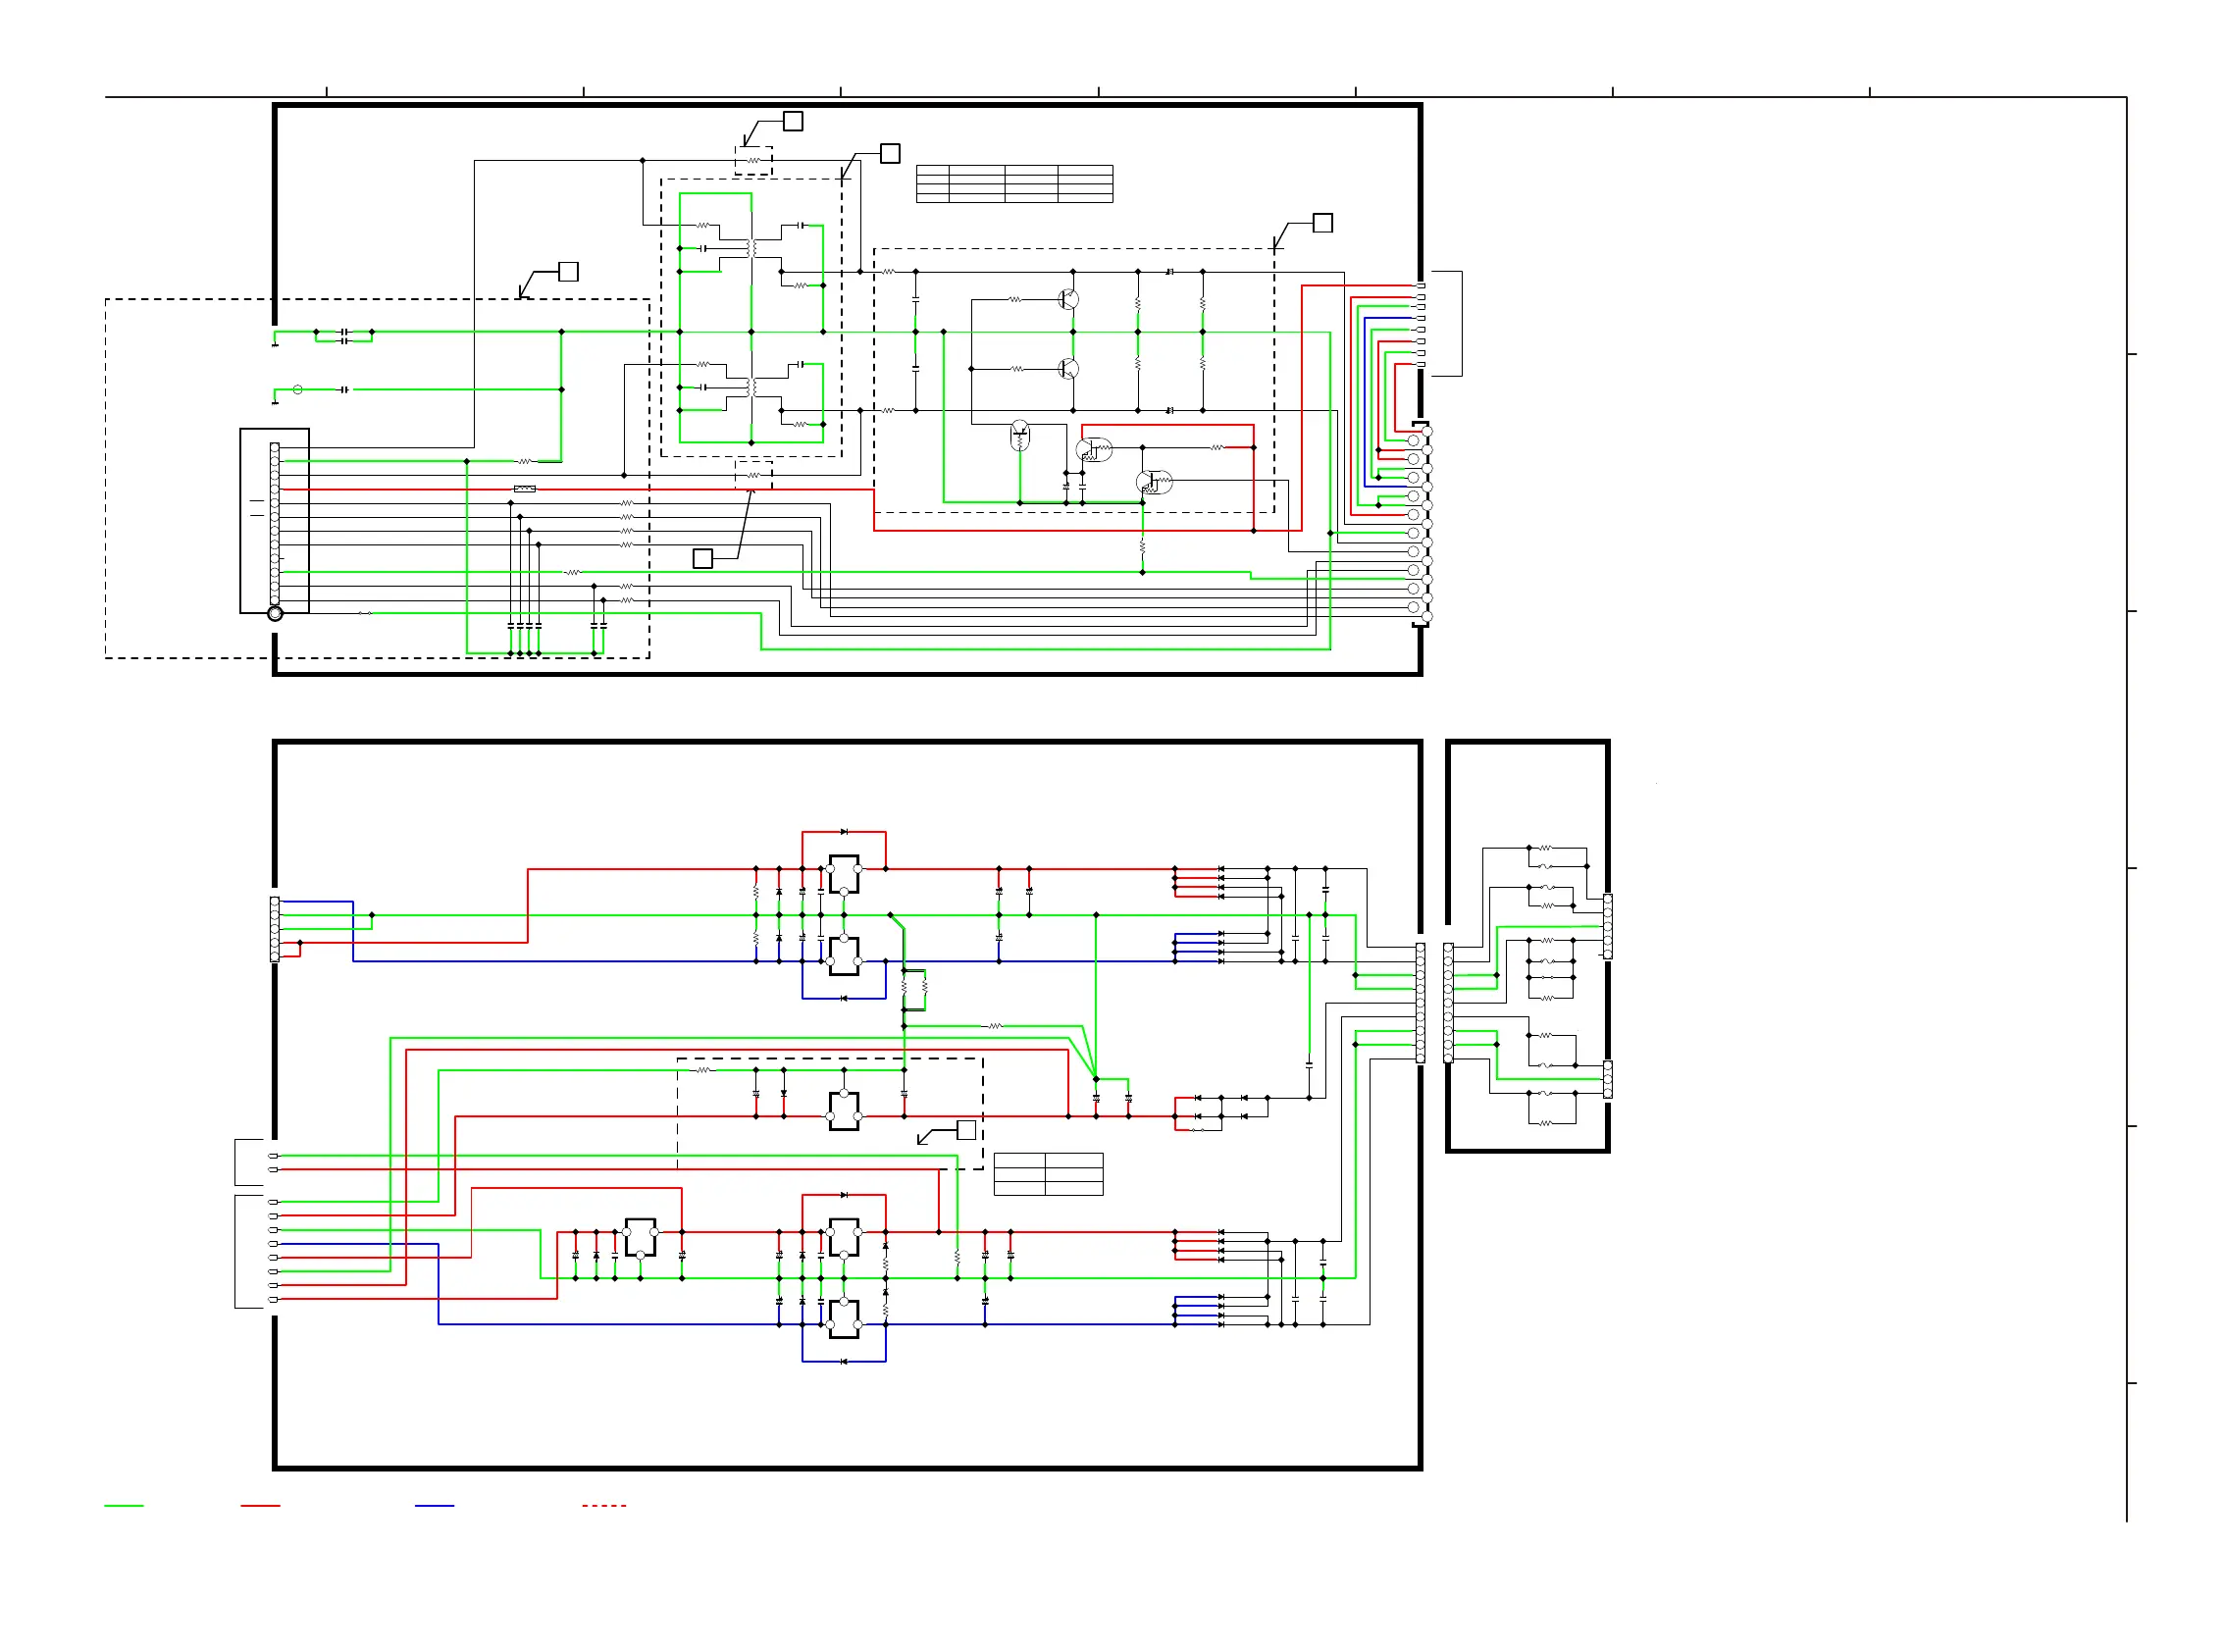Click the regulator IC inside lower dashed box
Image resolution: width=2225 pixels, height=1652 pixels.
844,1110
